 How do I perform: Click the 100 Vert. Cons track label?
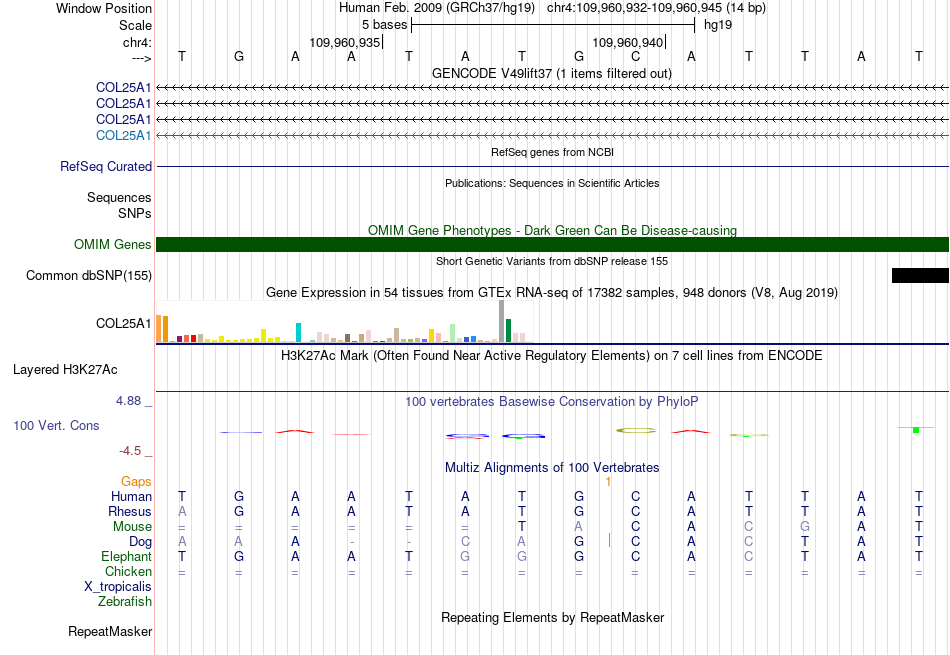[x=56, y=426]
